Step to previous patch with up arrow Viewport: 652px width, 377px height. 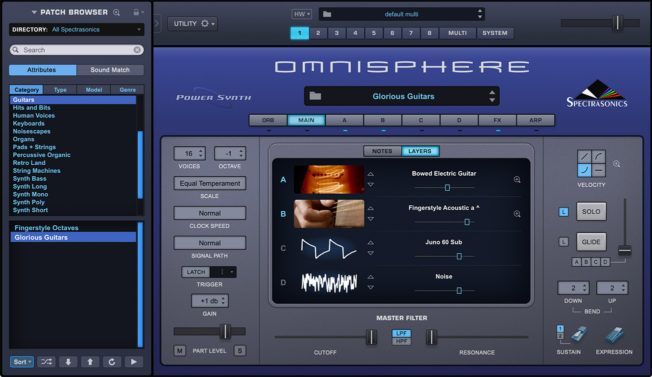(x=90, y=362)
